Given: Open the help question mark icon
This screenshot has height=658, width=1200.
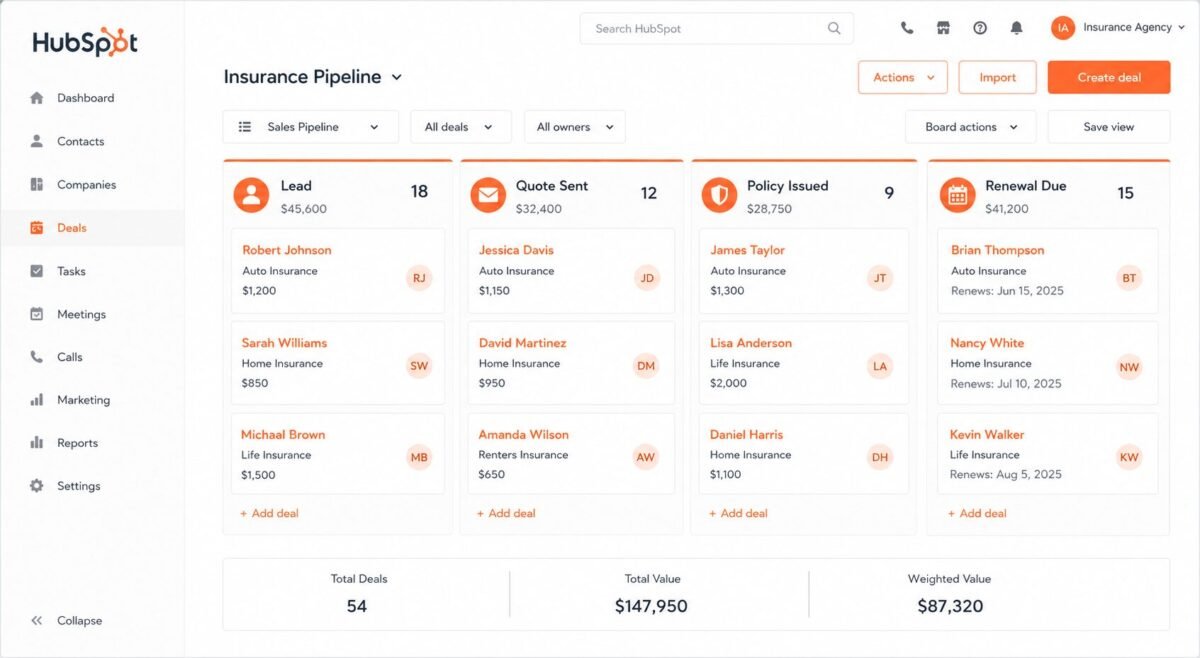Looking at the screenshot, I should coord(980,28).
